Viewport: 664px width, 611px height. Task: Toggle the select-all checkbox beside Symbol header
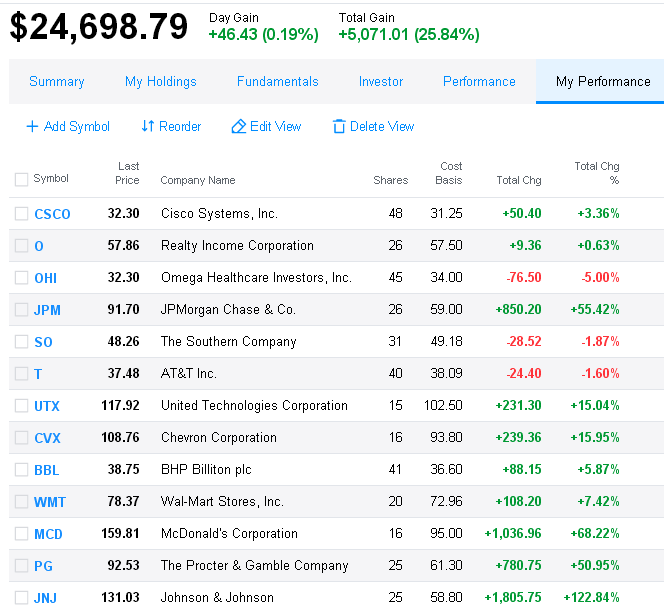pos(21,179)
